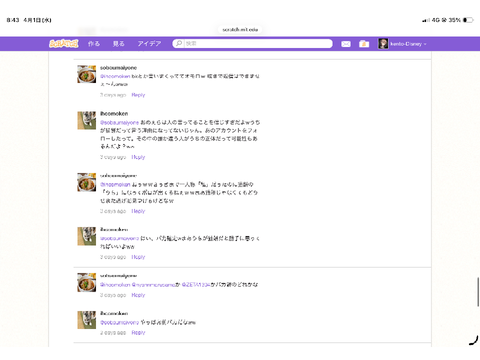Open the 作る (Create) menu item

tap(94, 44)
